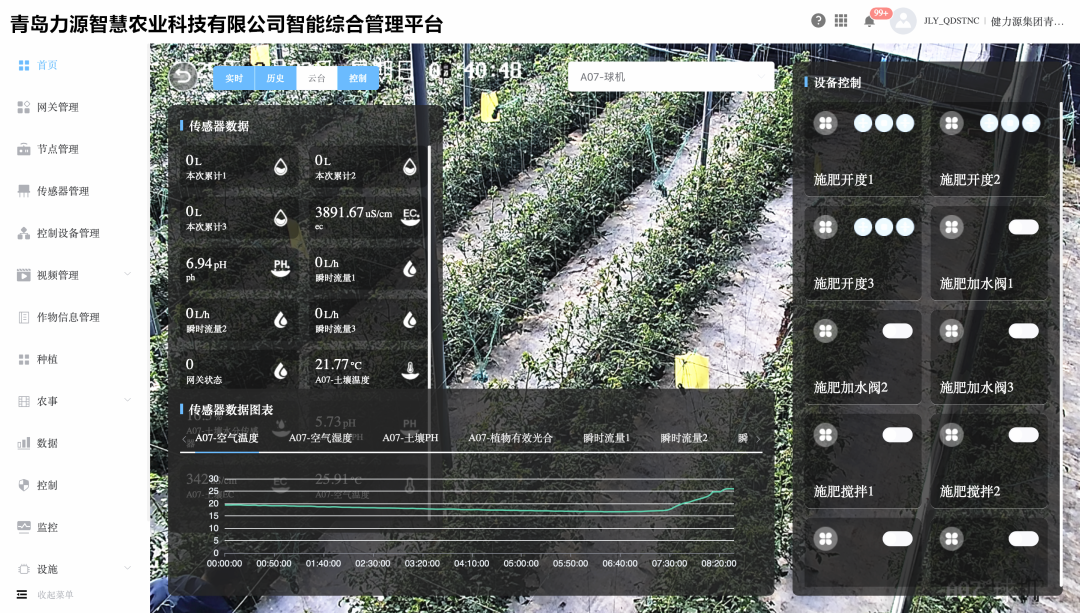1080x613 pixels.
Task: Switch to the A07-空气湿度 chart tab
Action: (318, 437)
